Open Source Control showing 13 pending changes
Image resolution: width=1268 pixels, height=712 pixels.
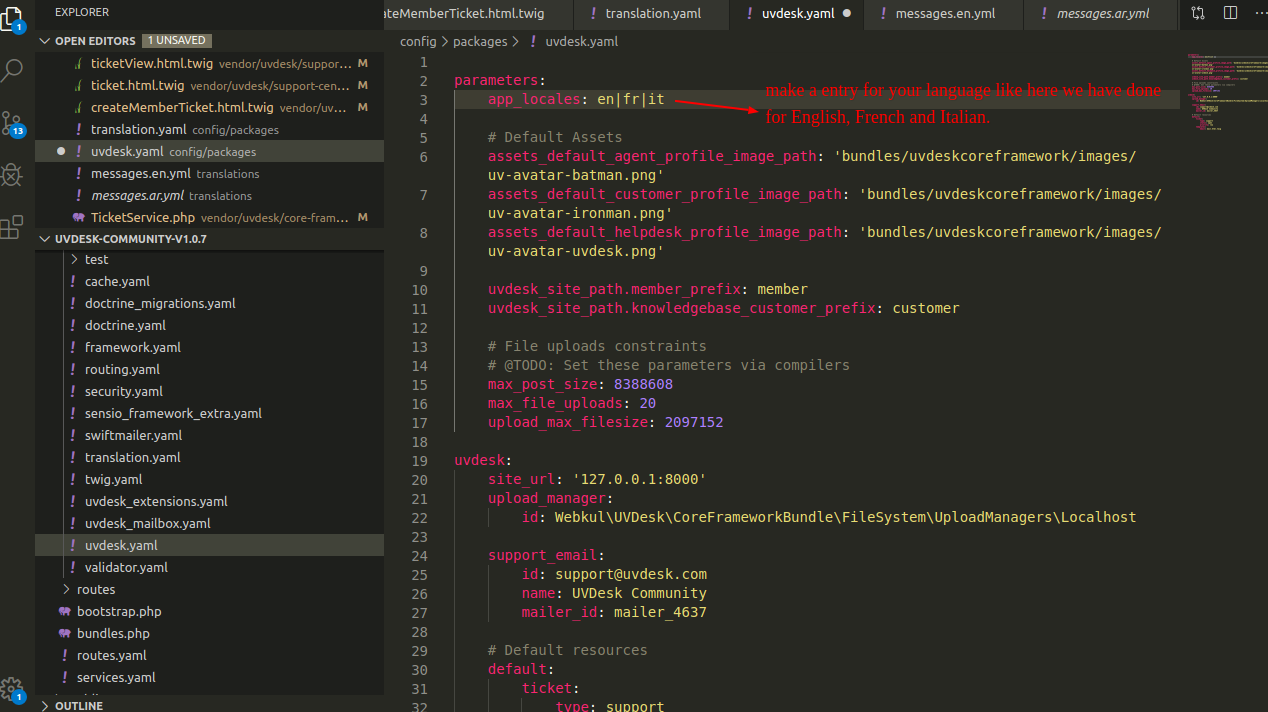pos(13,122)
